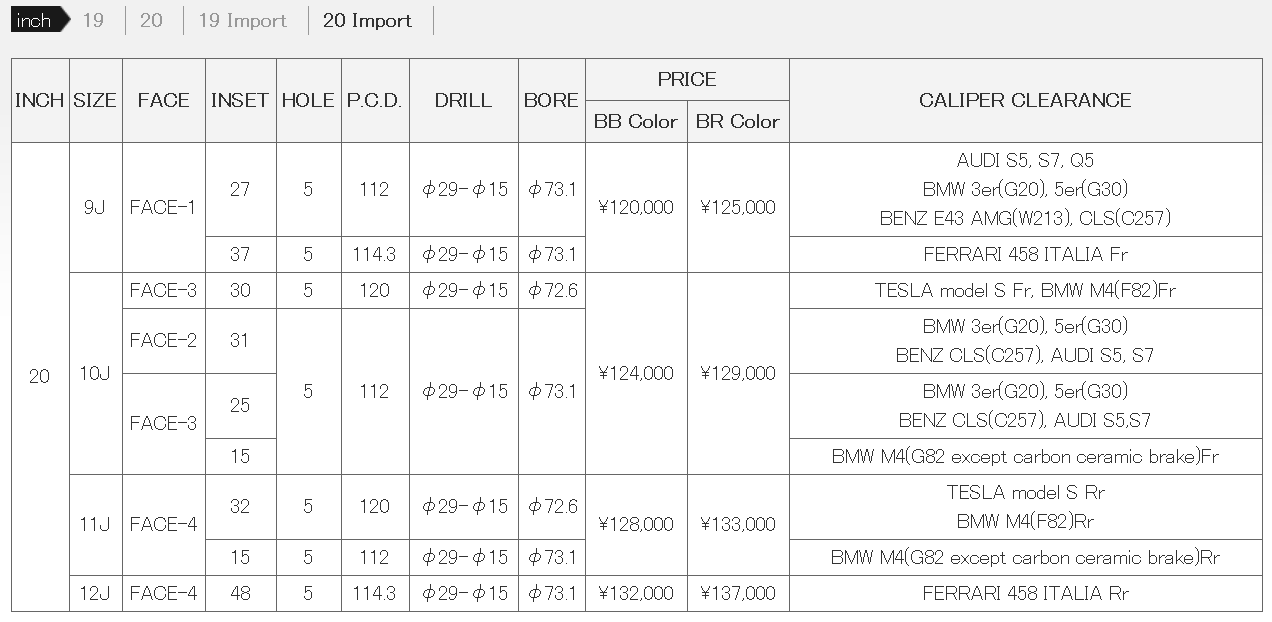Click the black inch label
Screen dimensions: 1272x622
35,21
